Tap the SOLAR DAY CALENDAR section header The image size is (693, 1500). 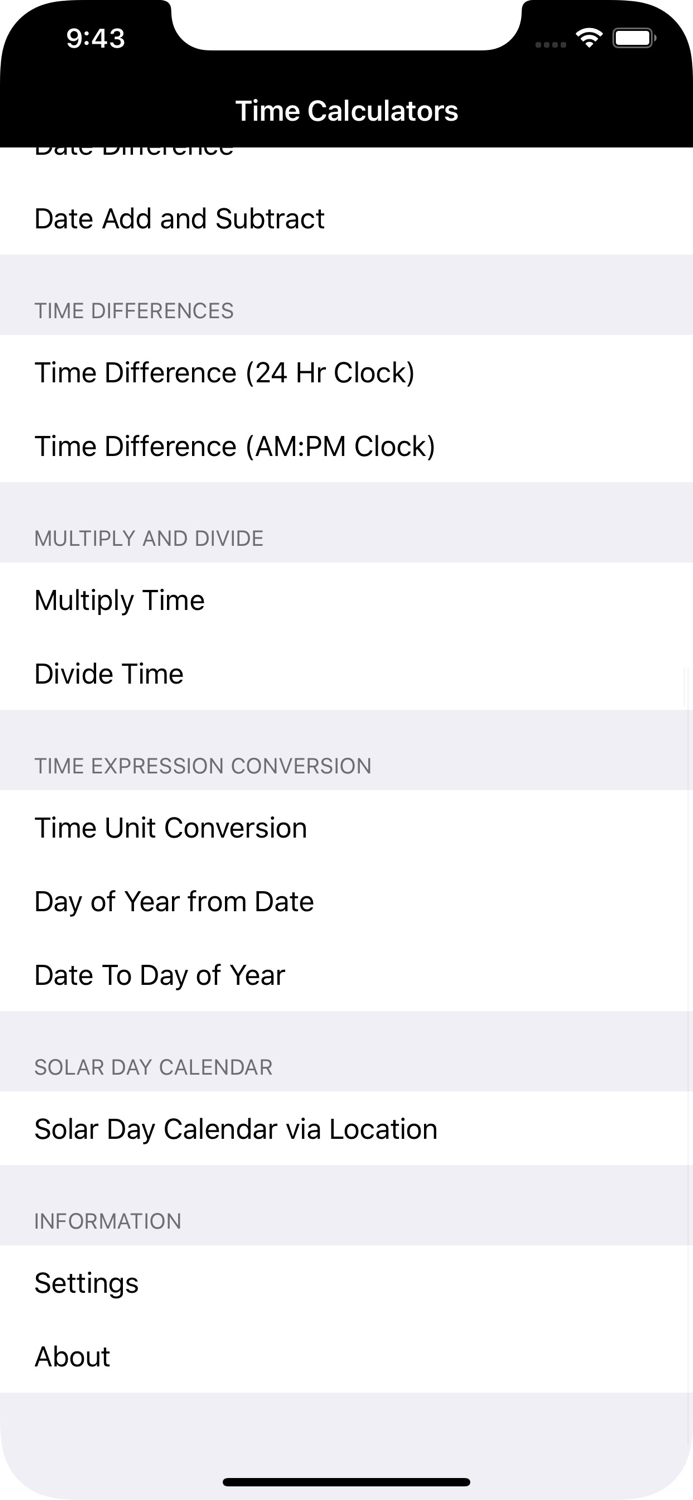click(153, 1067)
